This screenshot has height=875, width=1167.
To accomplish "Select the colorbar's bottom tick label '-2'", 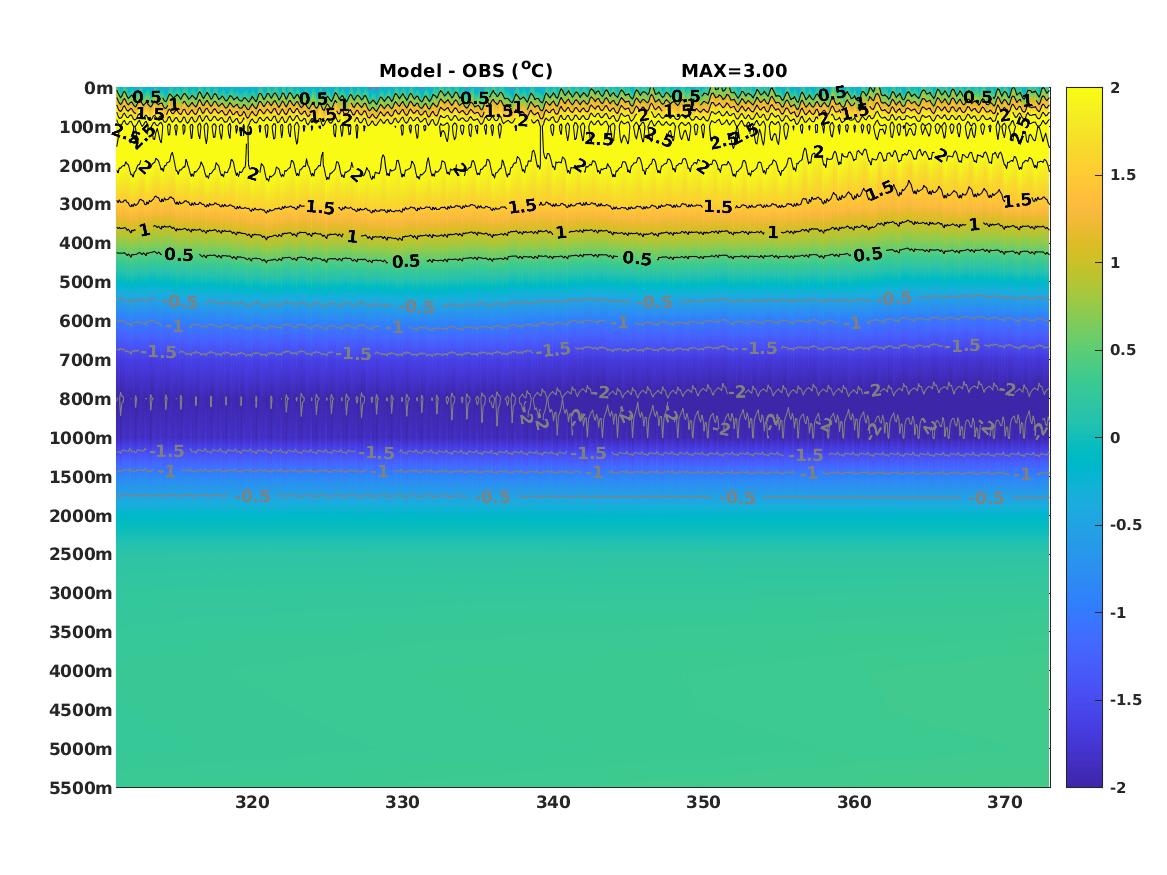I will point(1118,787).
